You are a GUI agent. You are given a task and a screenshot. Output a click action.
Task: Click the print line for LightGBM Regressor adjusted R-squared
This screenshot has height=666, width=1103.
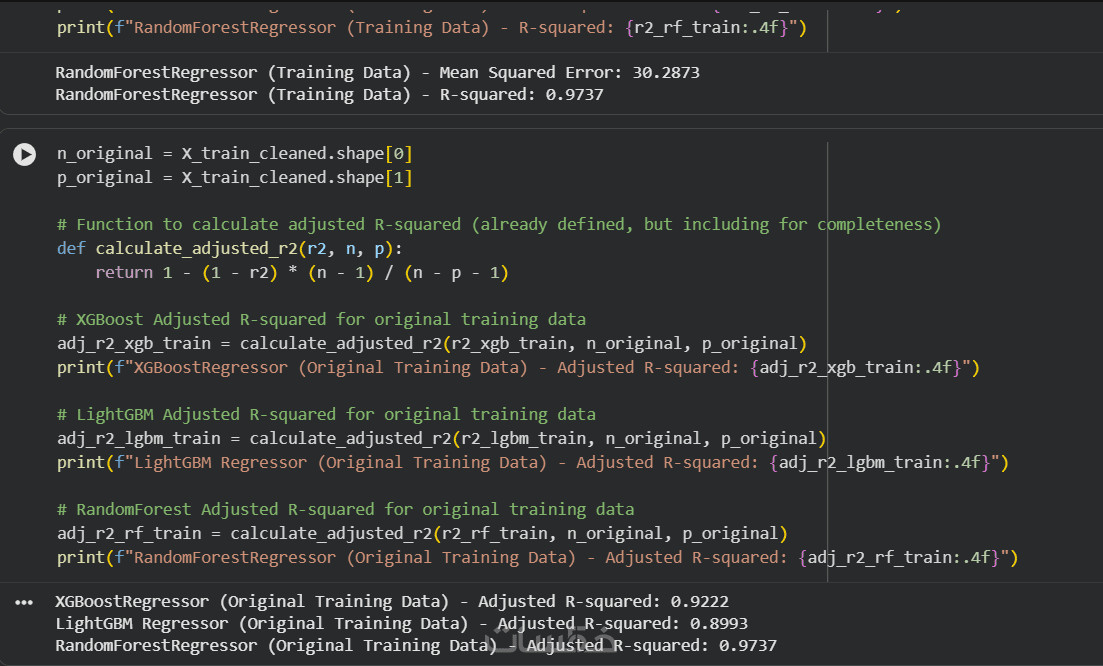[533, 463]
